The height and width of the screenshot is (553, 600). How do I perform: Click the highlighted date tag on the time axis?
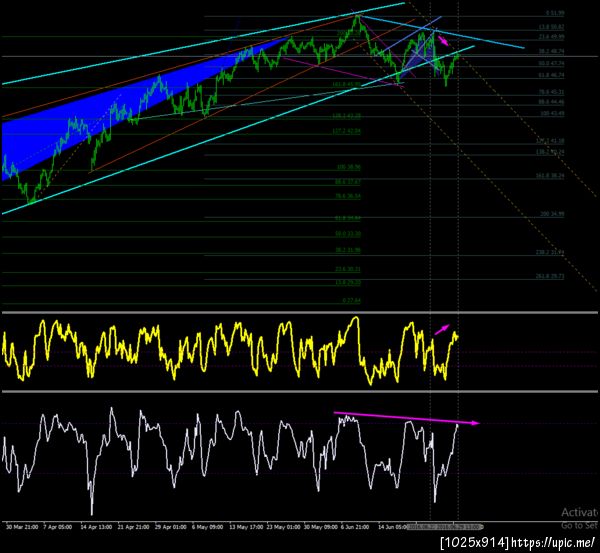point(444,527)
